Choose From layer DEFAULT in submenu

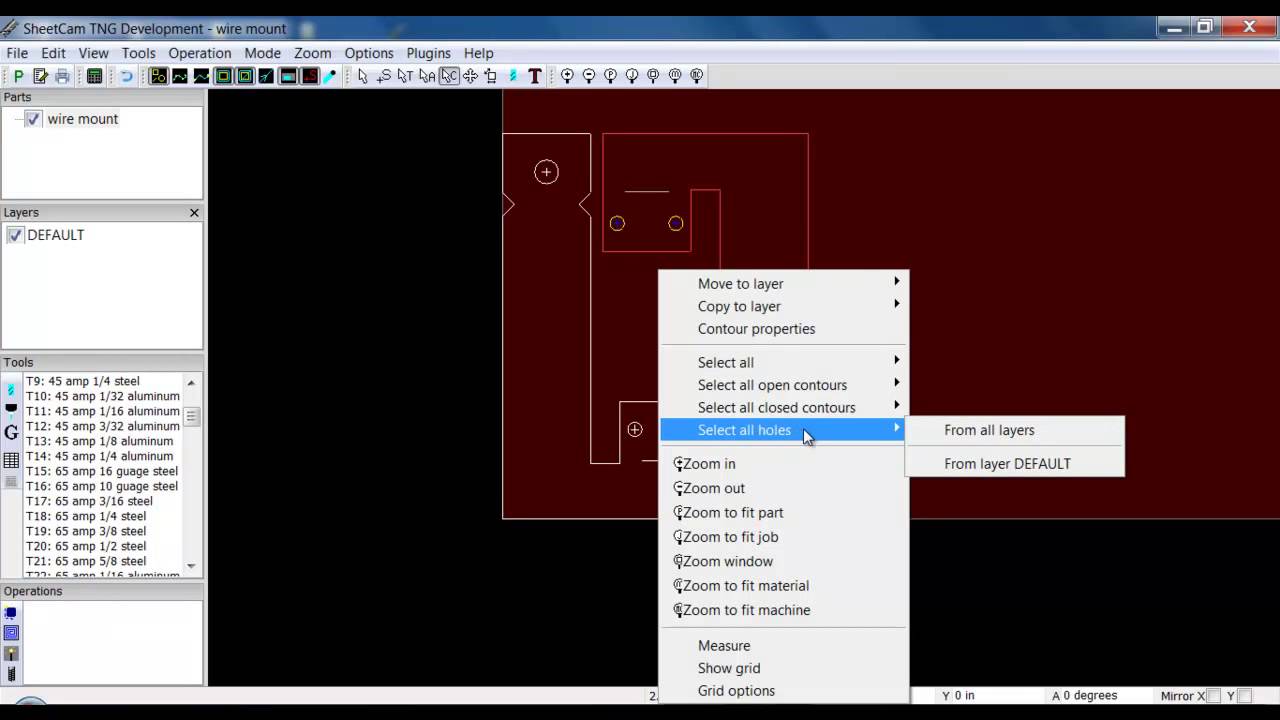click(x=1015, y=464)
